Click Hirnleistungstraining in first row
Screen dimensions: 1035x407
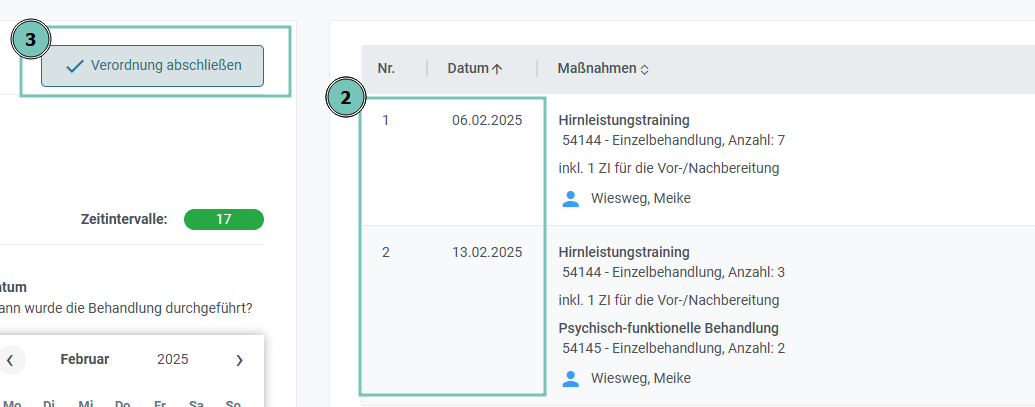coord(624,120)
